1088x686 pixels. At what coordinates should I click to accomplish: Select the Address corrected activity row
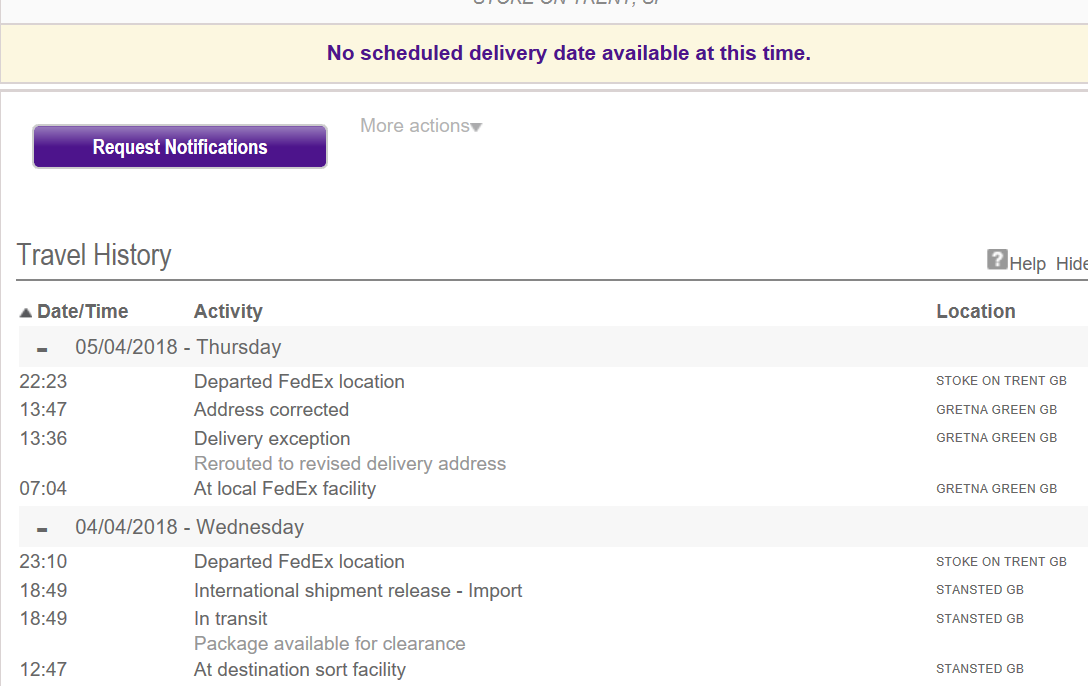271,409
